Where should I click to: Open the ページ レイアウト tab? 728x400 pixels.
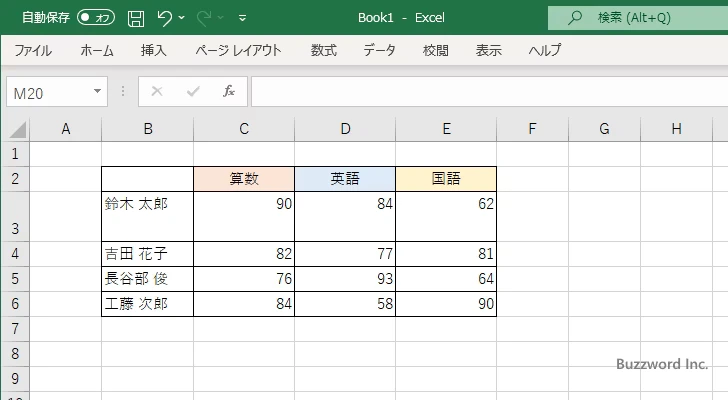[x=238, y=50]
